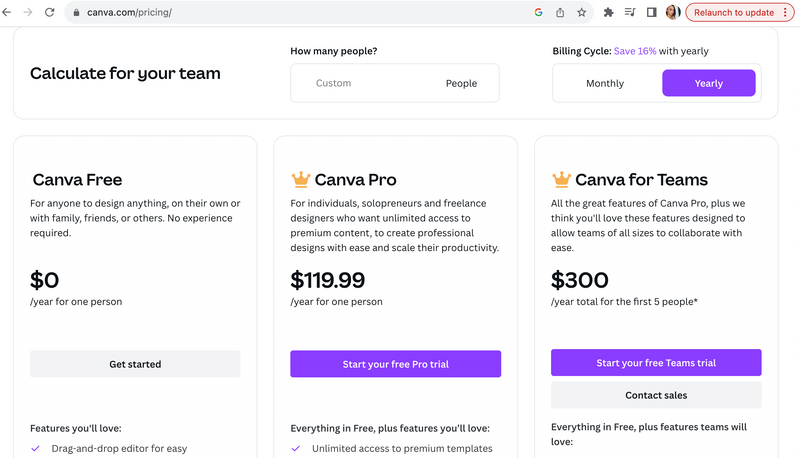Start your free Teams trial
The width and height of the screenshot is (800, 458).
tap(656, 362)
